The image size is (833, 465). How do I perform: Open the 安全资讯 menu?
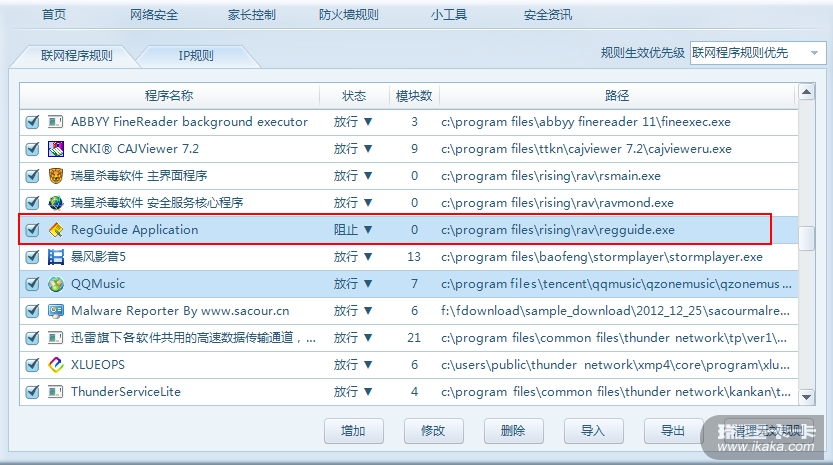548,14
